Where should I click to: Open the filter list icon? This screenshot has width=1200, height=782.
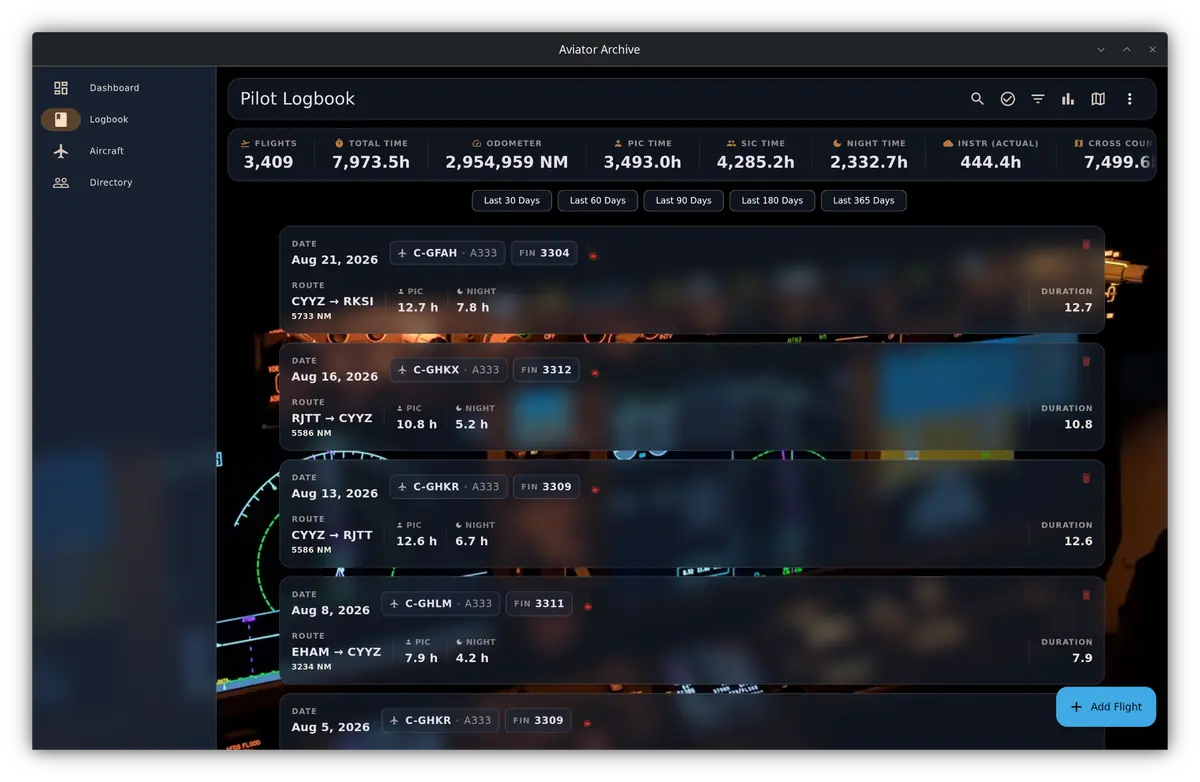[x=1038, y=99]
